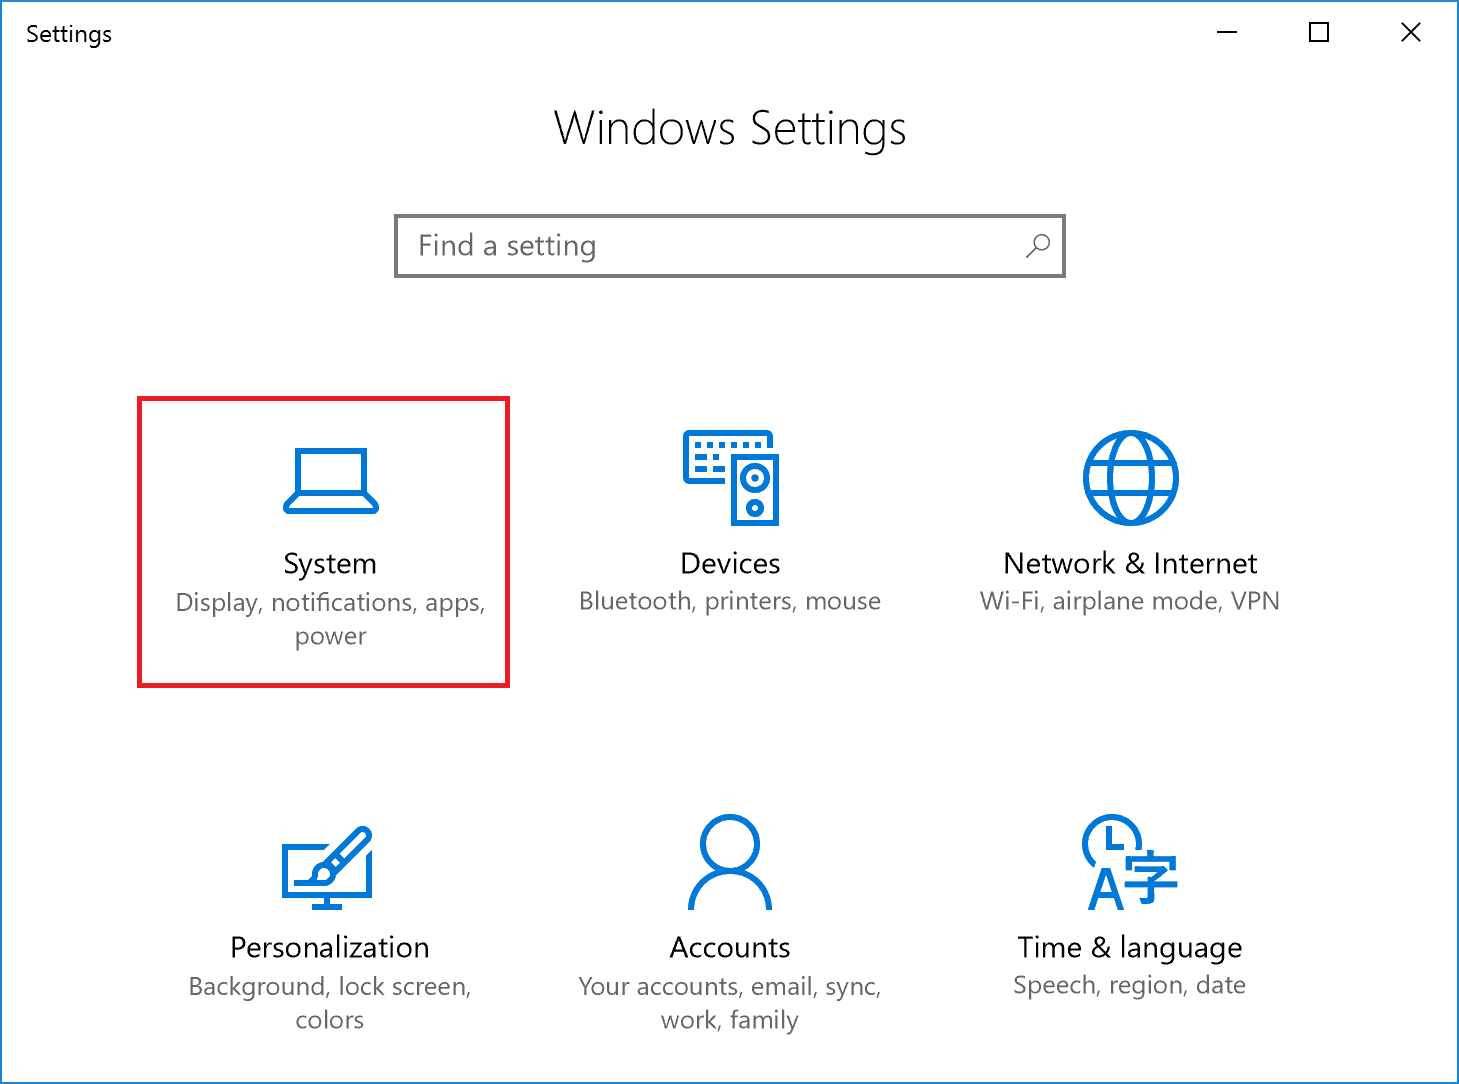Open the System laptop icon
The height and width of the screenshot is (1084, 1459).
coord(331,480)
